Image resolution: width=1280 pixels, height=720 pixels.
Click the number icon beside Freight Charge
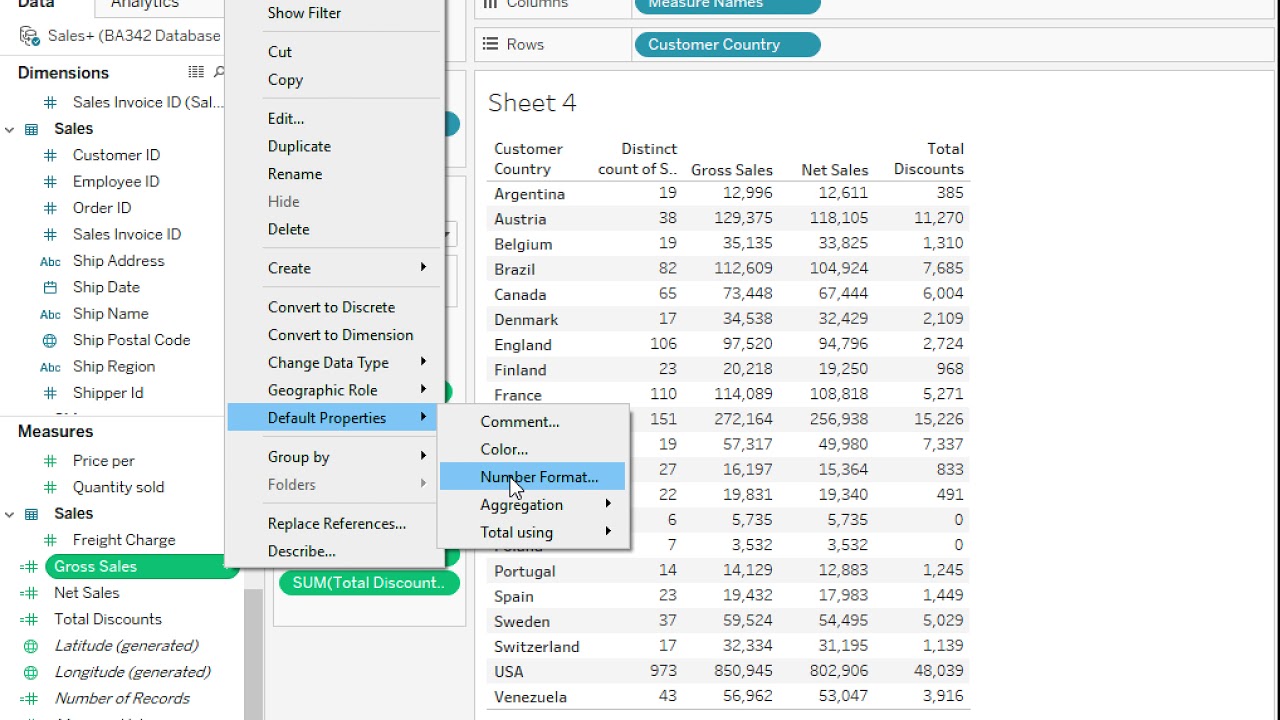[50, 540]
